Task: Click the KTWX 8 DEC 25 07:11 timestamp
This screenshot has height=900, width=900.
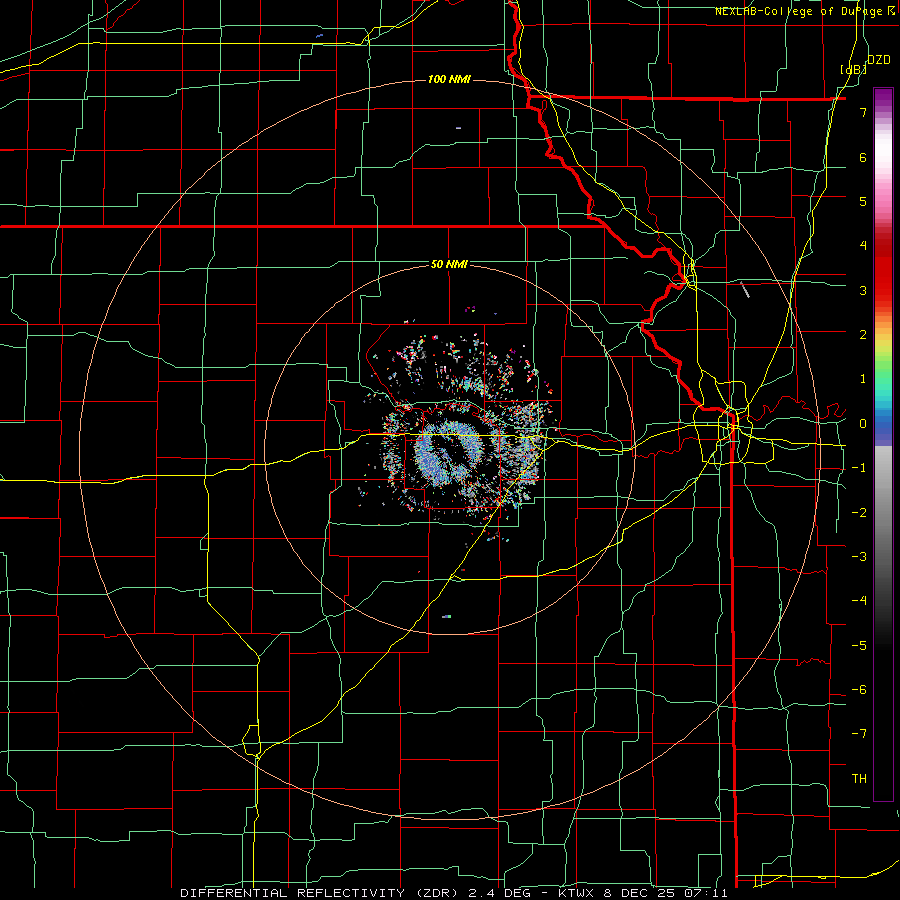Action: (x=643, y=893)
